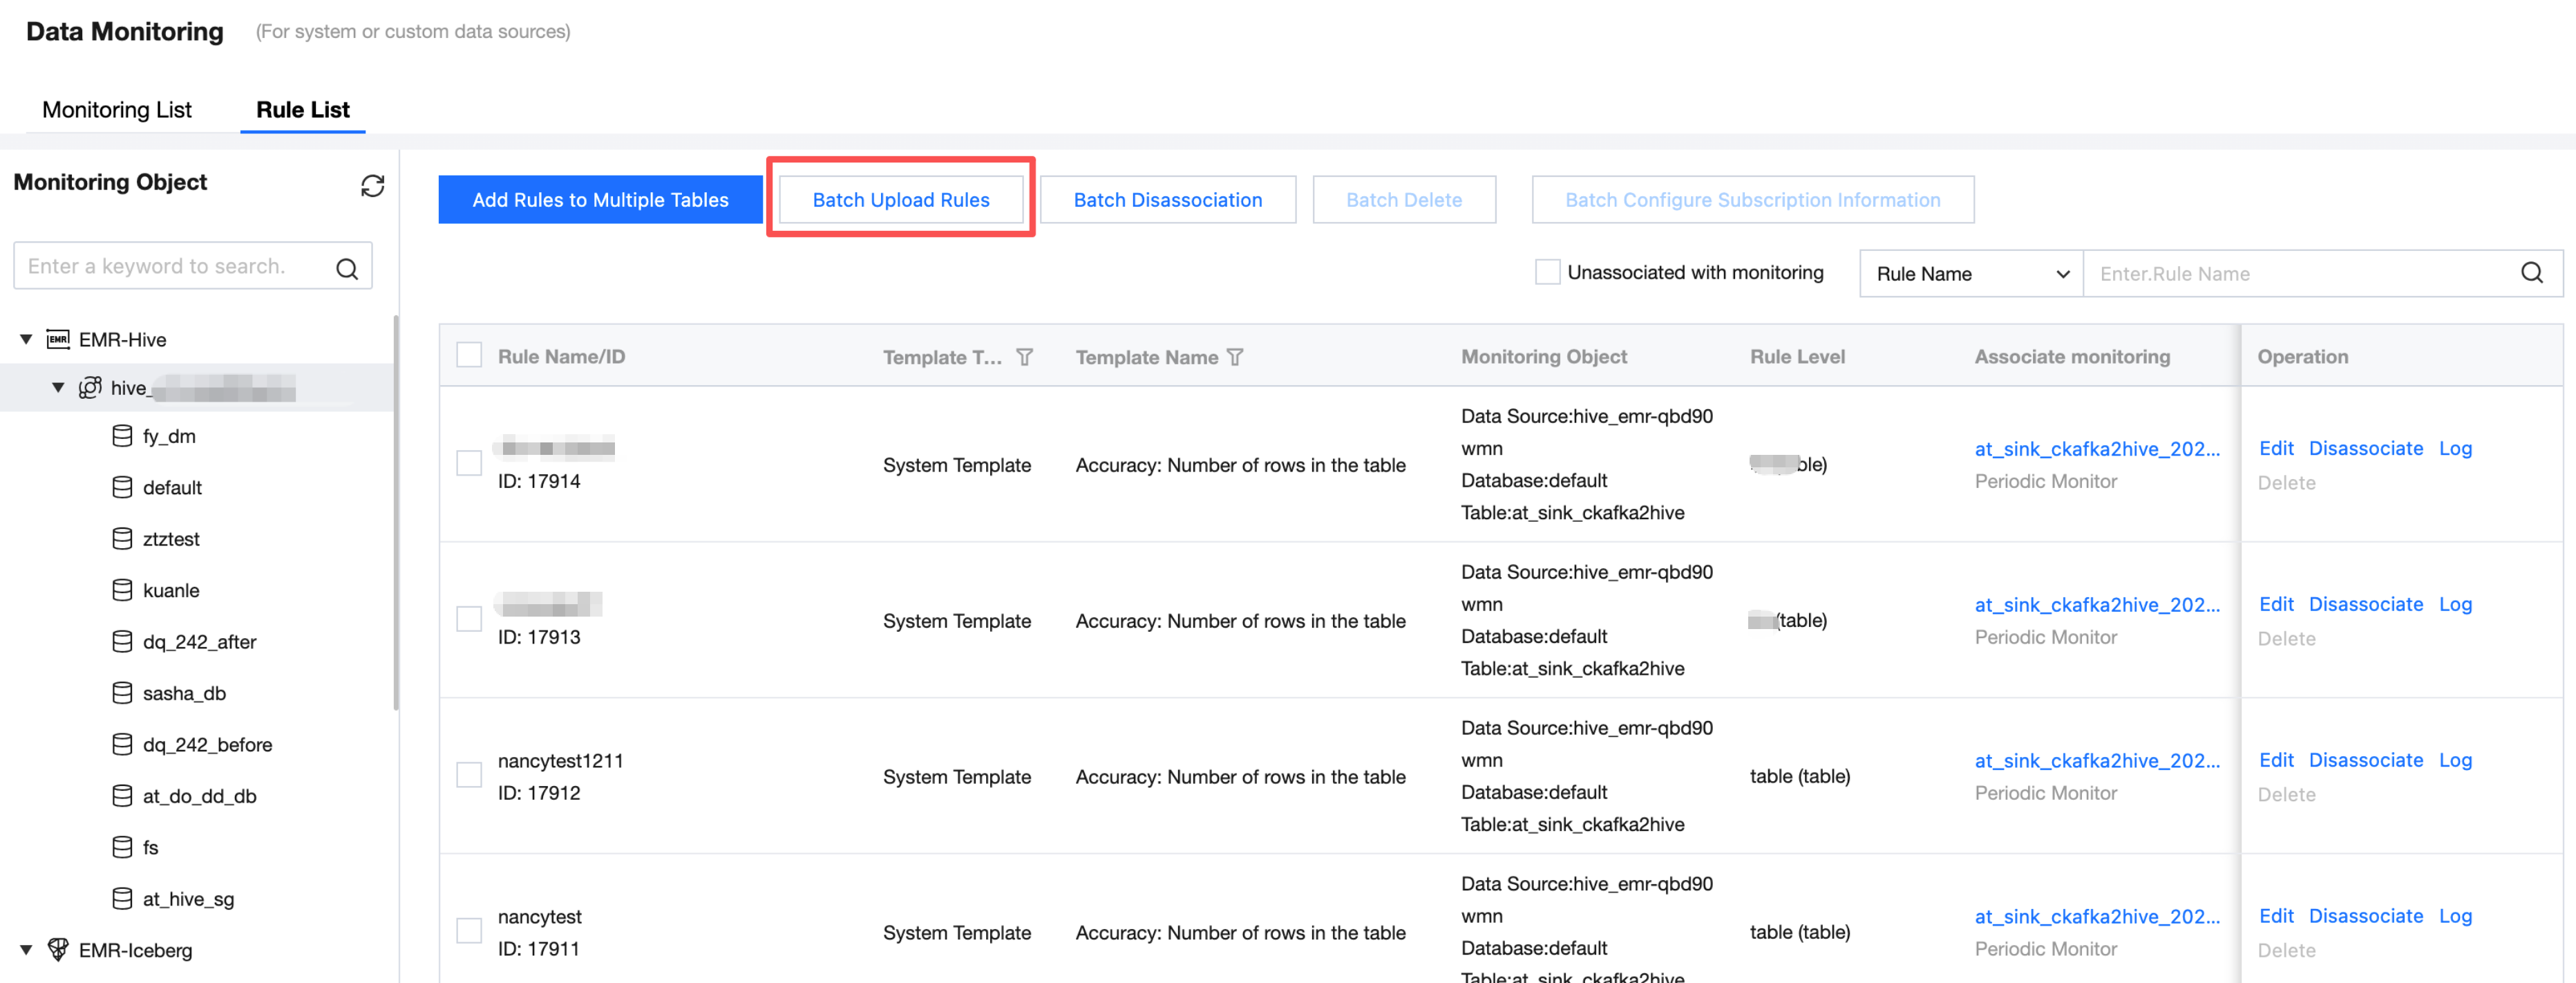
Task: Click the search icon in Monitoring Object search
Action: (x=347, y=268)
